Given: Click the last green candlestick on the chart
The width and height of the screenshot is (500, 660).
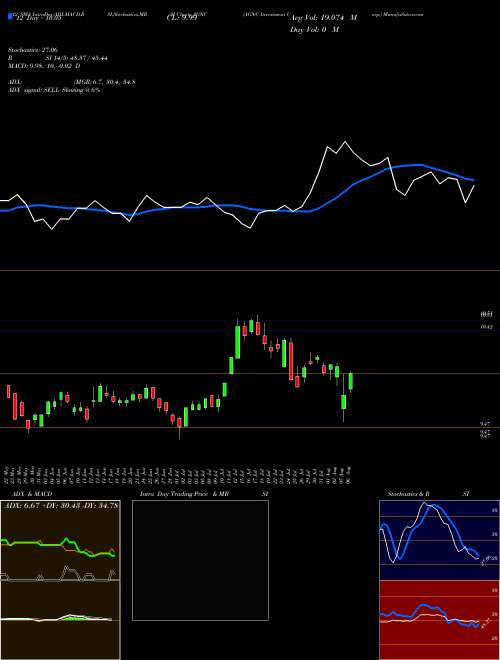Looking at the screenshot, I should click(x=351, y=382).
